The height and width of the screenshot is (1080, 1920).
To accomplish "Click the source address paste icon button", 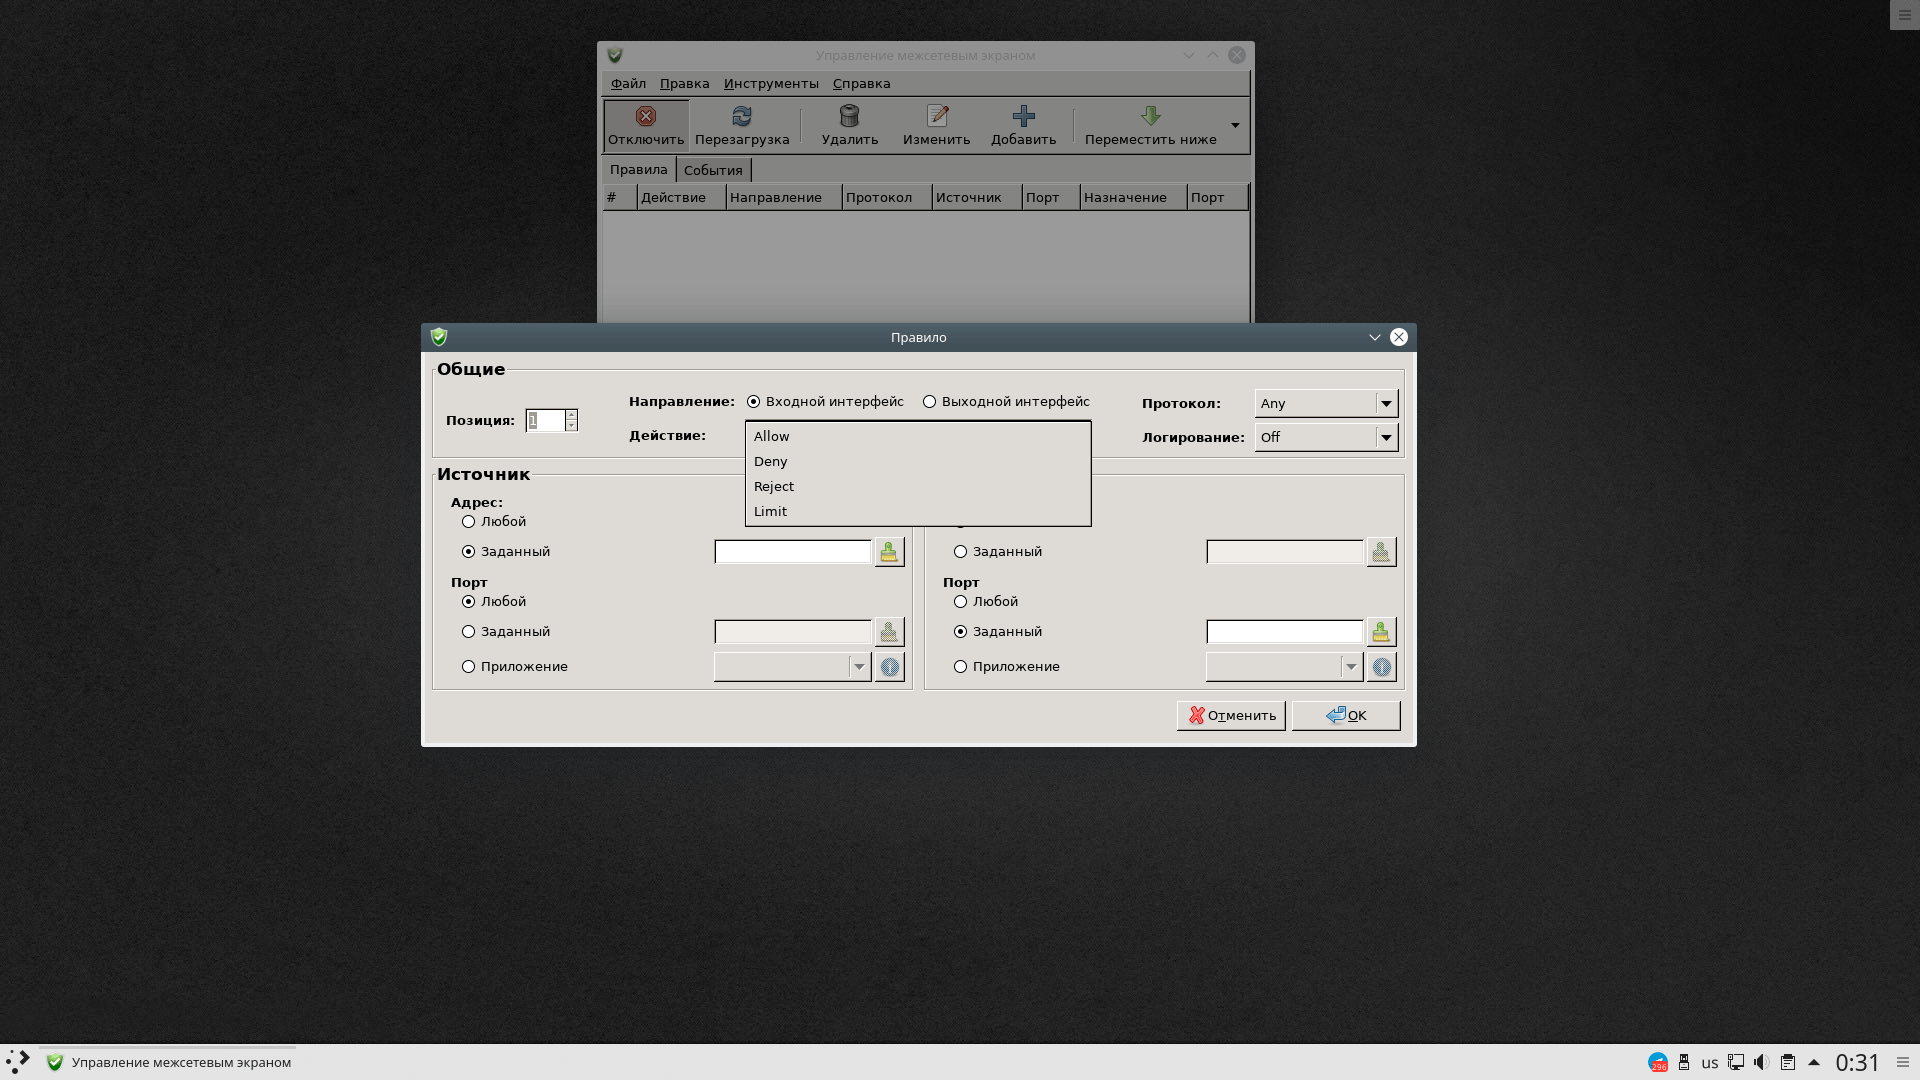I will [x=888, y=552].
